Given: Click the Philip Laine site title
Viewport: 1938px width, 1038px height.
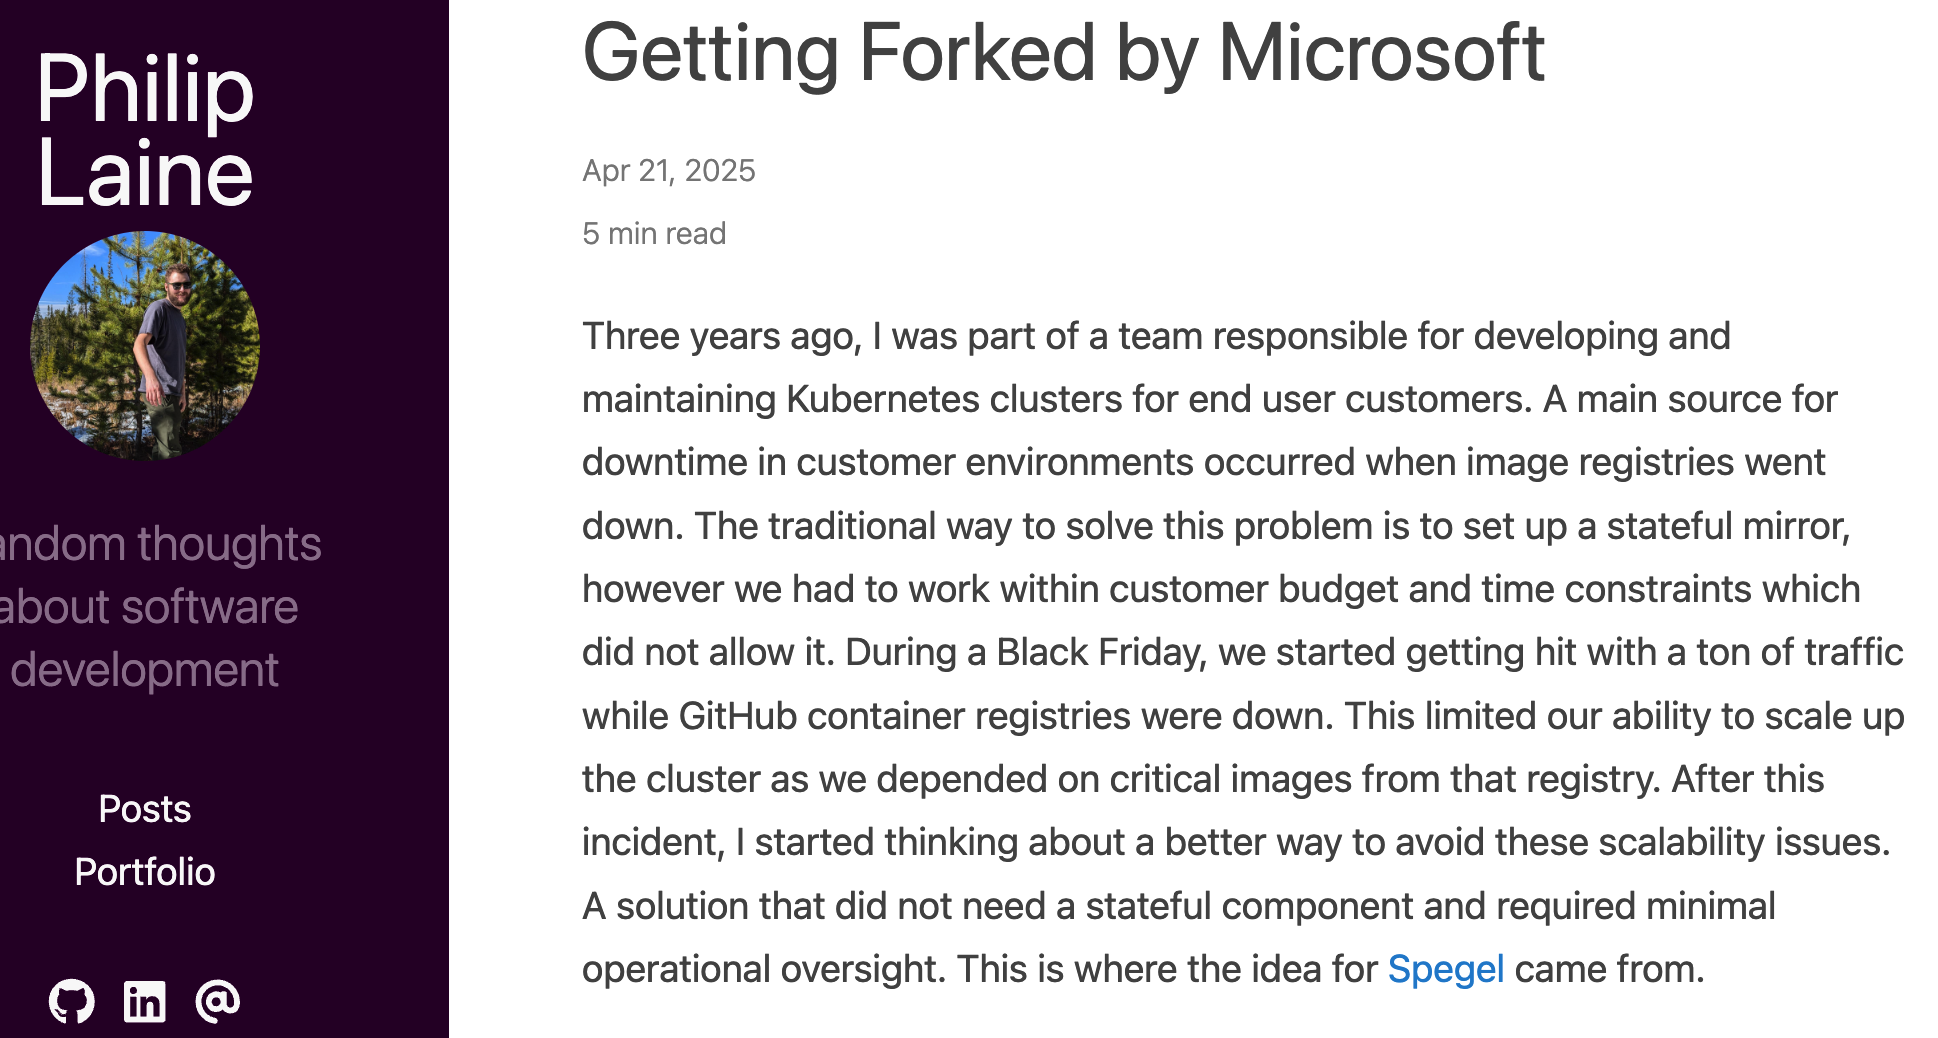Looking at the screenshot, I should click(145, 130).
